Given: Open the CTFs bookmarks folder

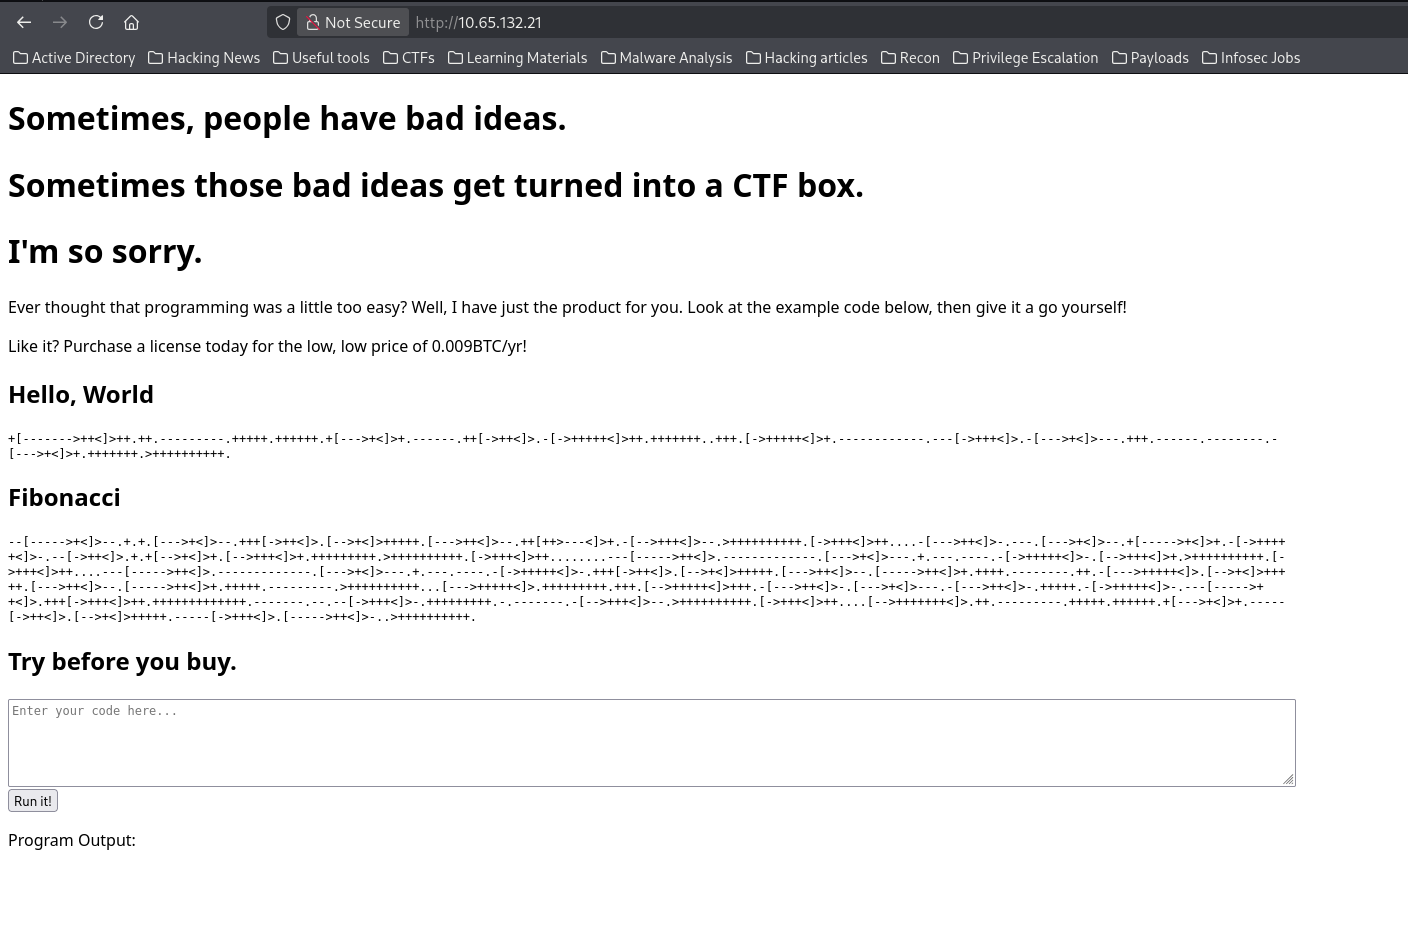Looking at the screenshot, I should [408, 57].
